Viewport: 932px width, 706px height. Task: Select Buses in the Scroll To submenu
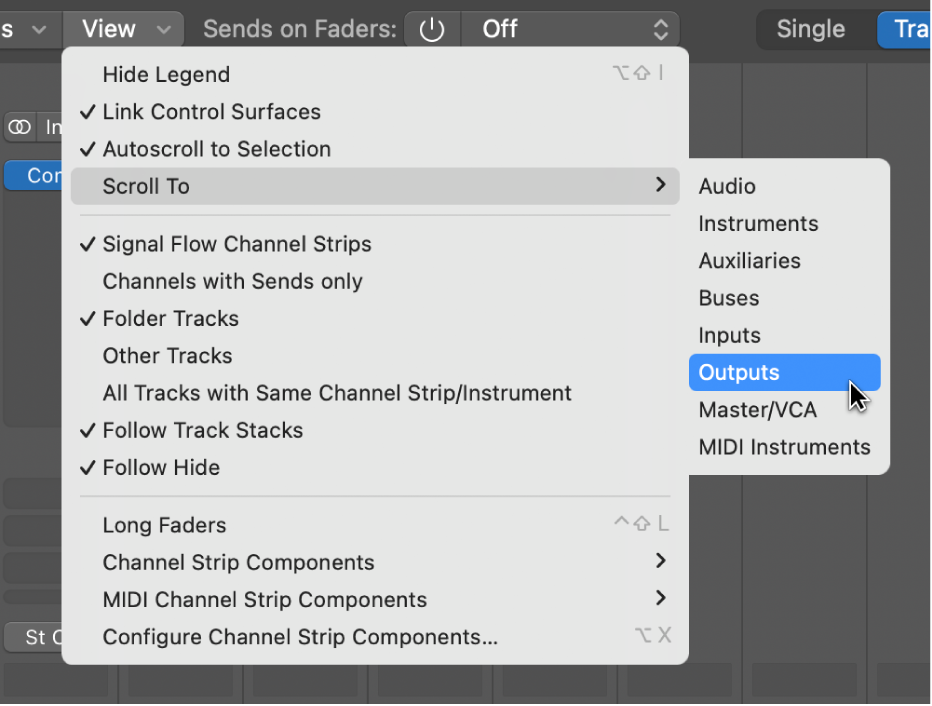point(729,298)
